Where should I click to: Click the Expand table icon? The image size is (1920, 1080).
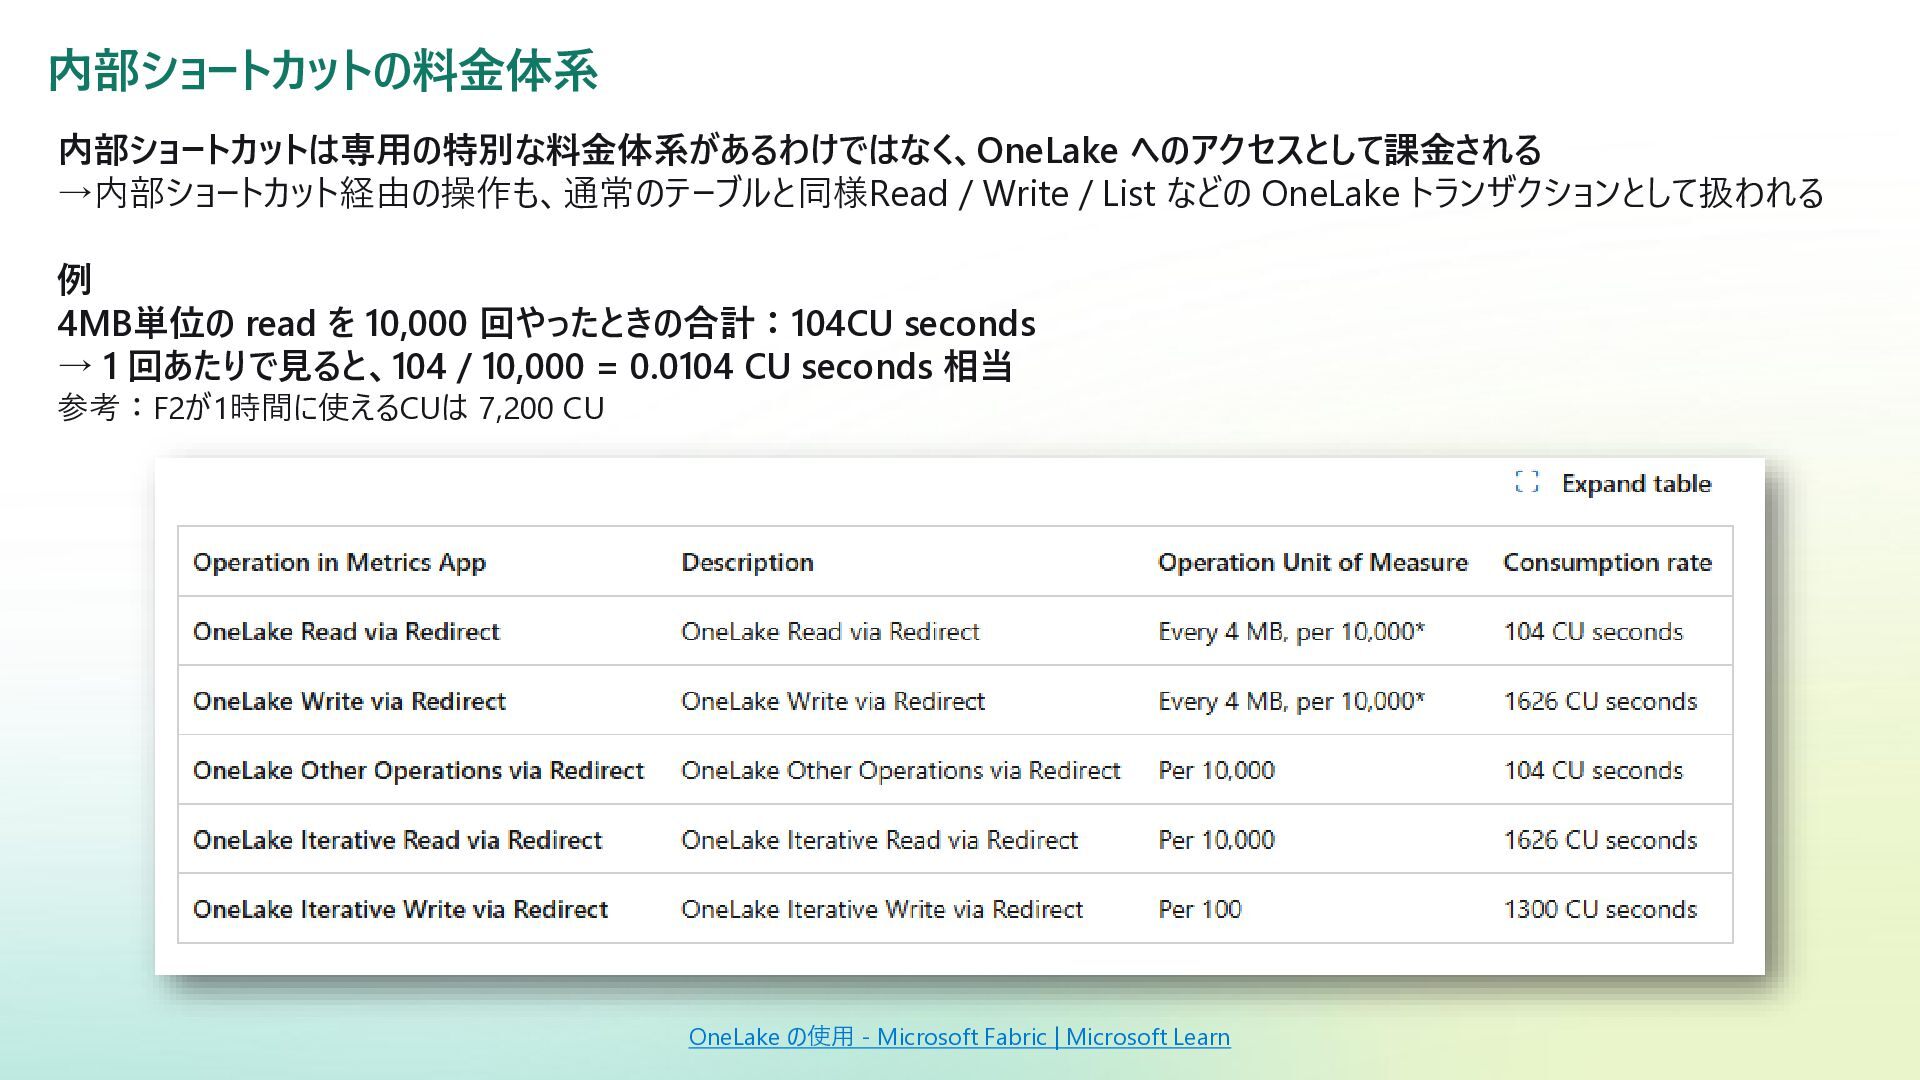point(1526,482)
